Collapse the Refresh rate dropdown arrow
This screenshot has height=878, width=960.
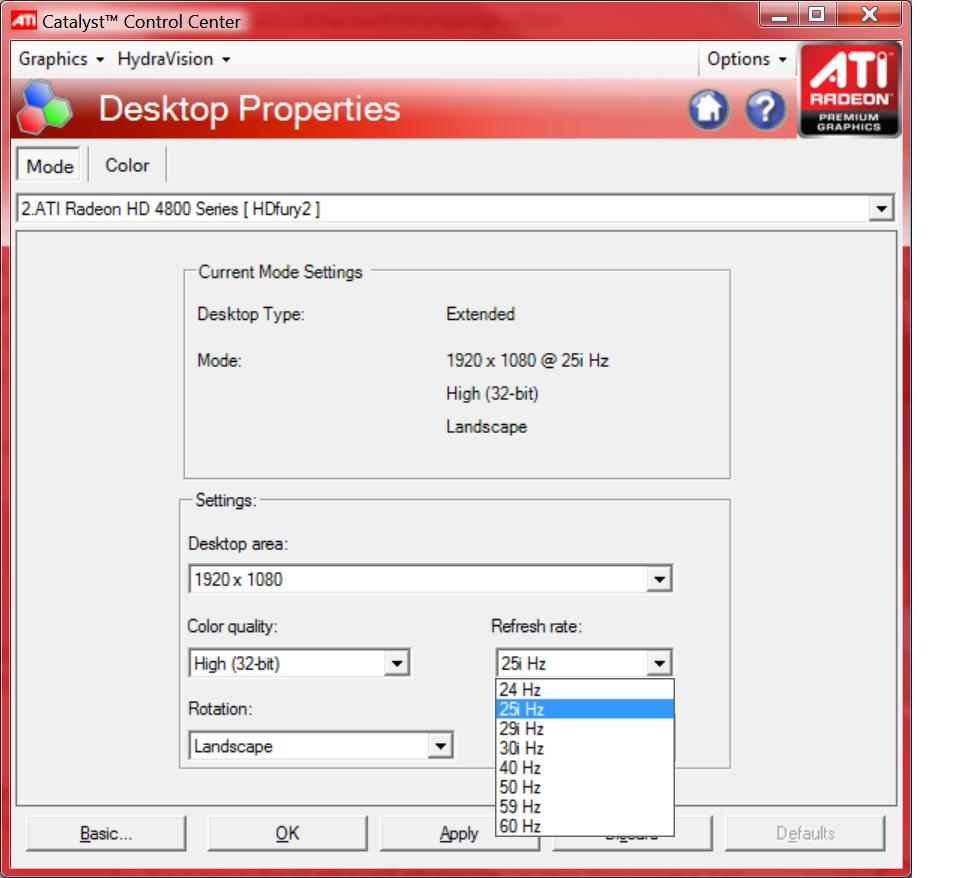click(659, 663)
